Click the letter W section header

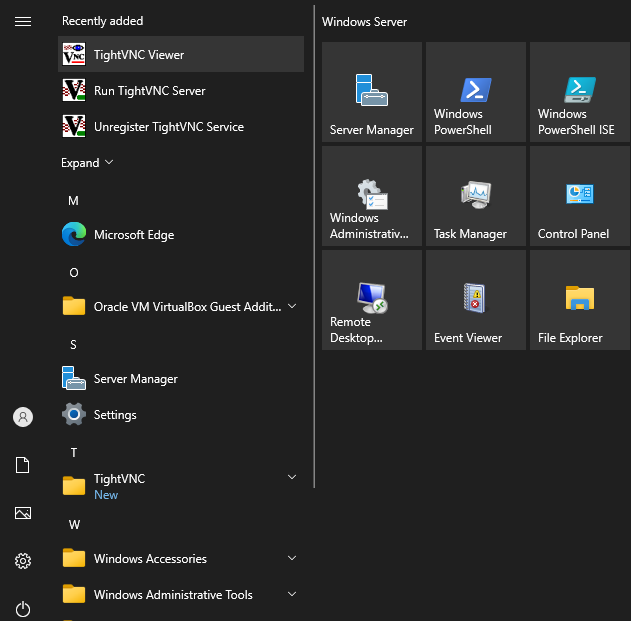pyautogui.click(x=74, y=524)
